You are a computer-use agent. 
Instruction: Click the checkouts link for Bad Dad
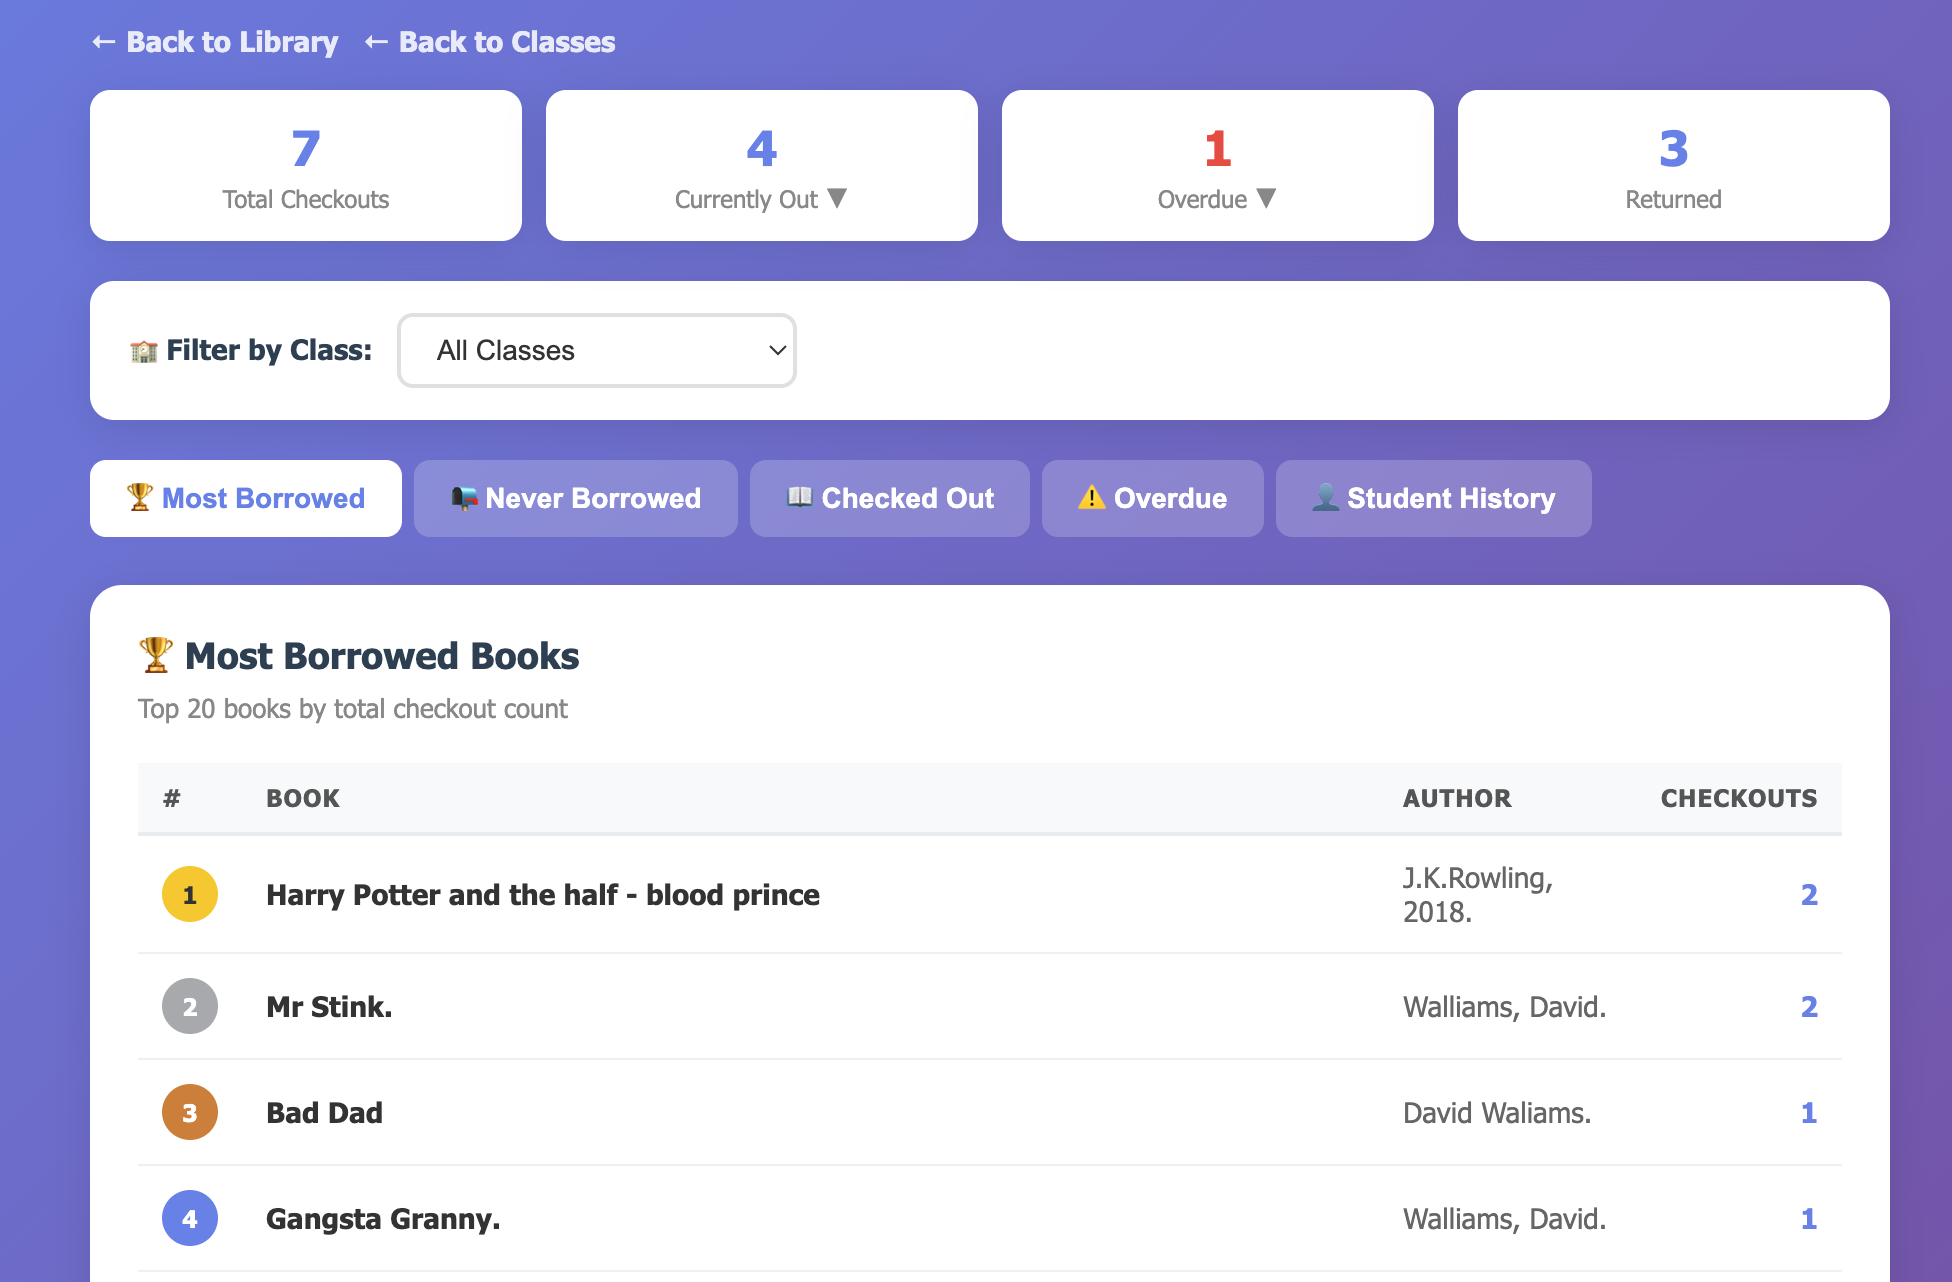point(1810,1112)
